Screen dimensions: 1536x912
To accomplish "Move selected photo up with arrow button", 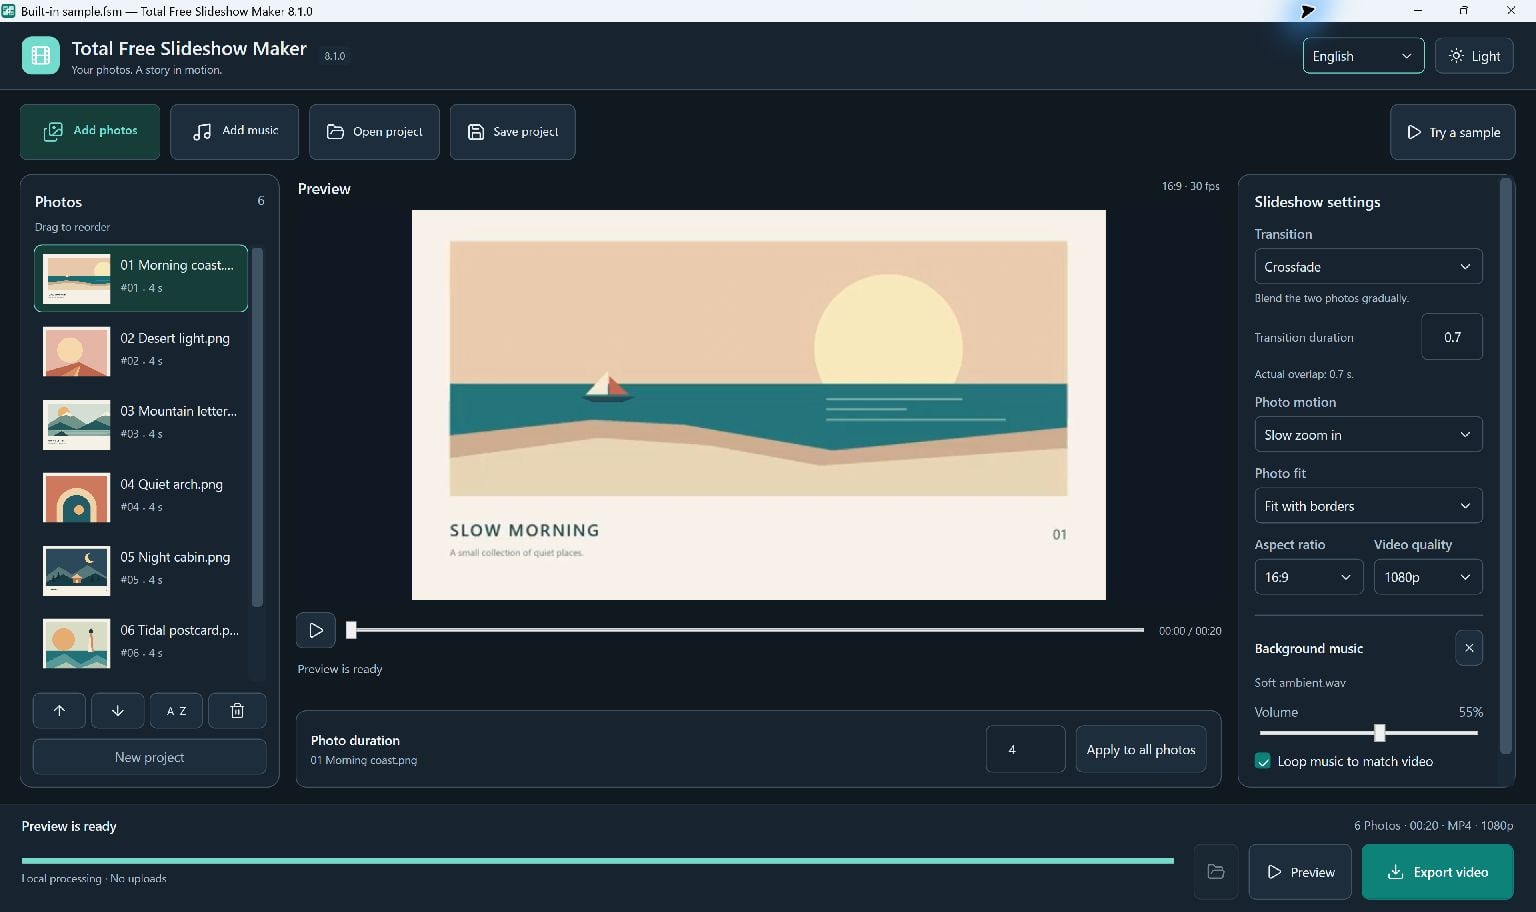I will pos(59,711).
